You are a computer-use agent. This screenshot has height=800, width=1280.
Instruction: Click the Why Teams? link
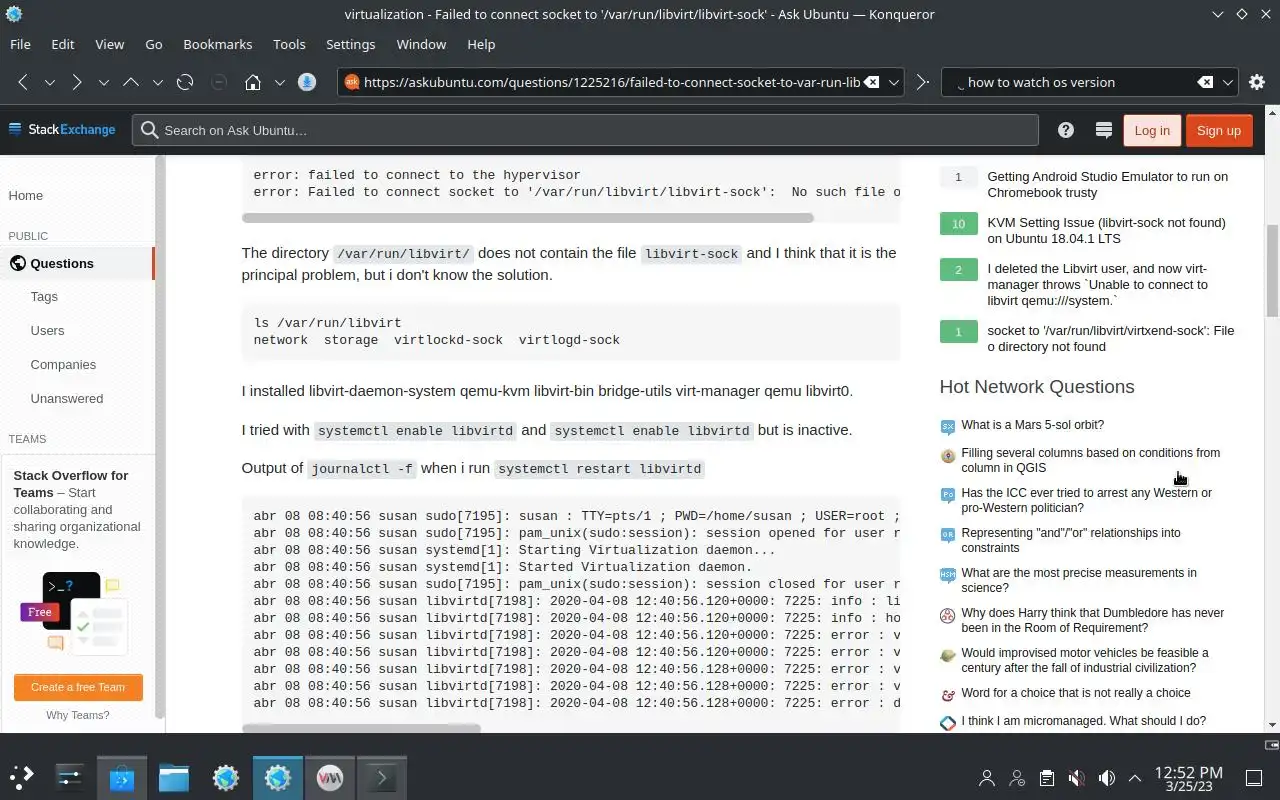[78, 715]
